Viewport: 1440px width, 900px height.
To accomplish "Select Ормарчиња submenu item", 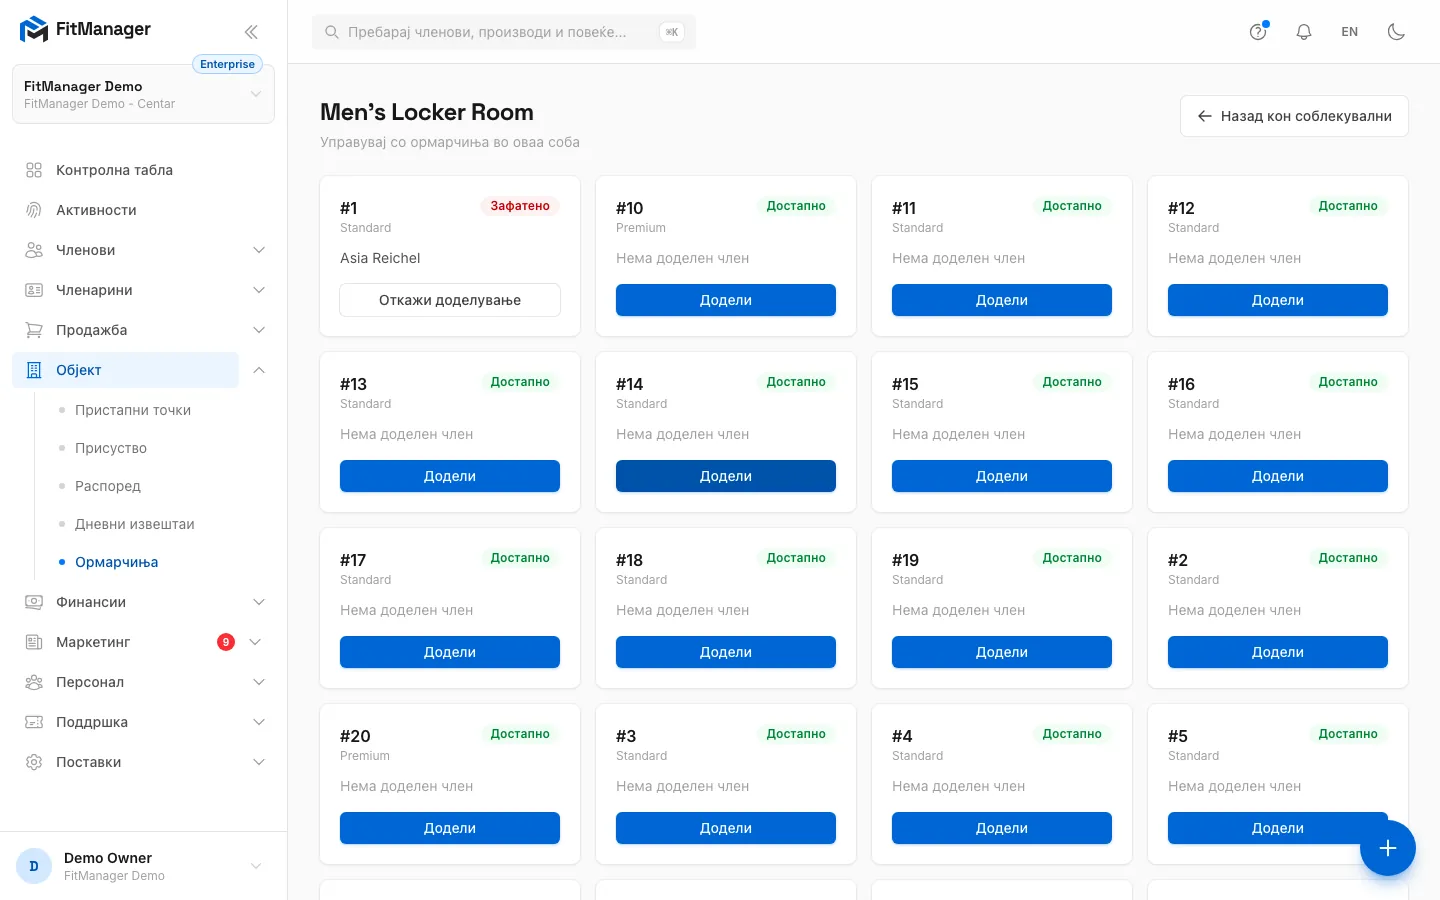I will point(117,562).
